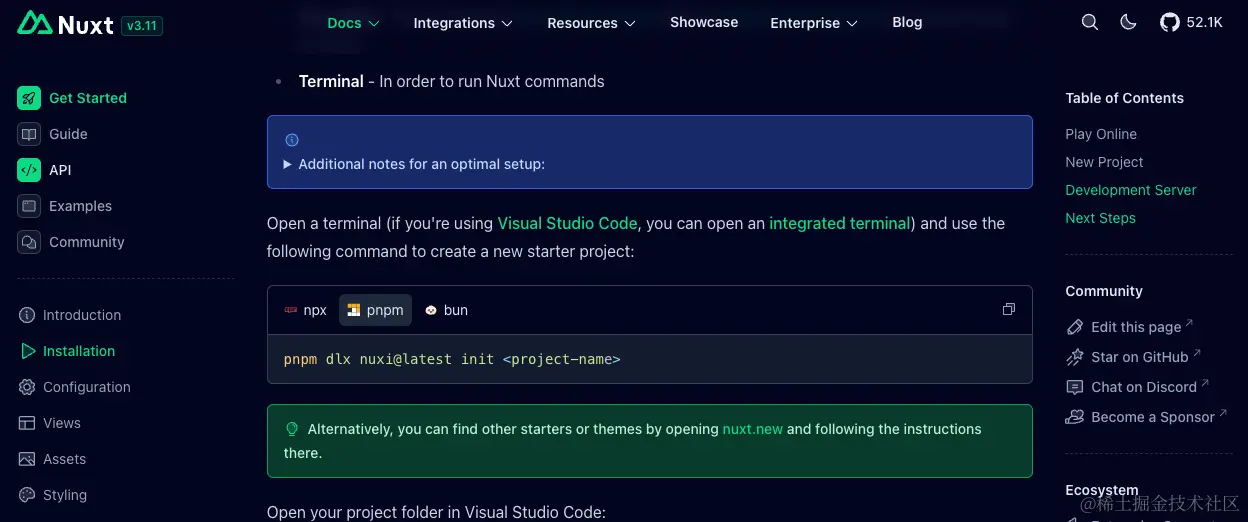Click the pnpm dlx nuxi command text
Screen dimensions: 1248x522
[452, 359]
